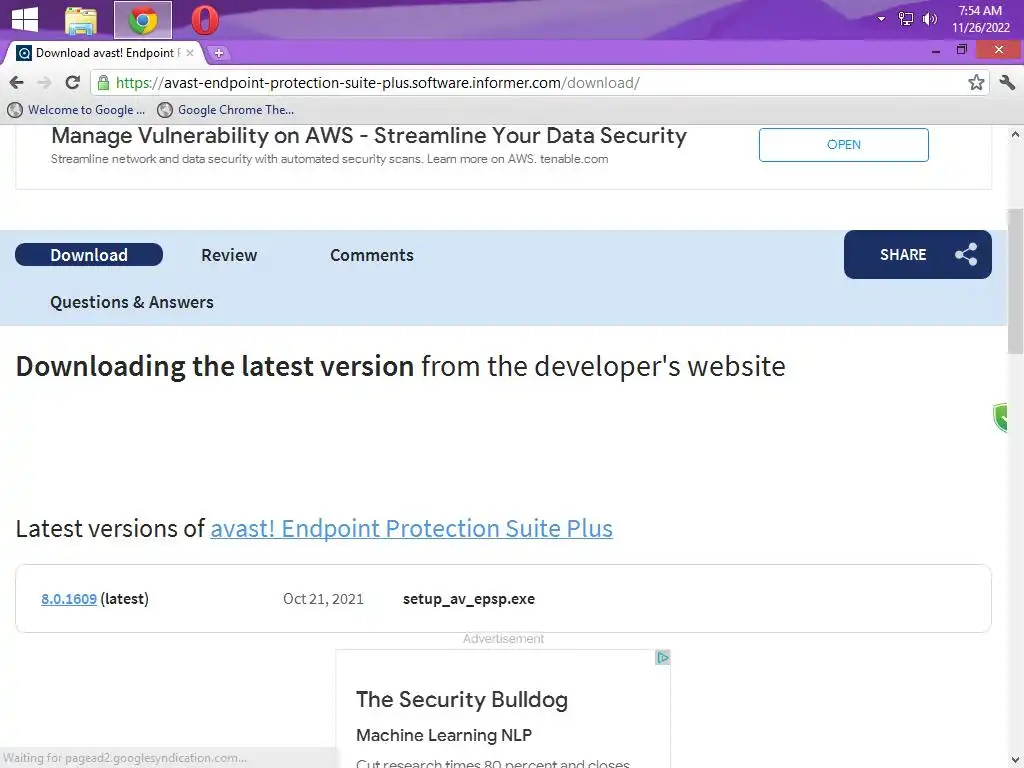Click the Manage Vulnerability on AWS ad headline
1024x768 pixels.
click(x=369, y=135)
